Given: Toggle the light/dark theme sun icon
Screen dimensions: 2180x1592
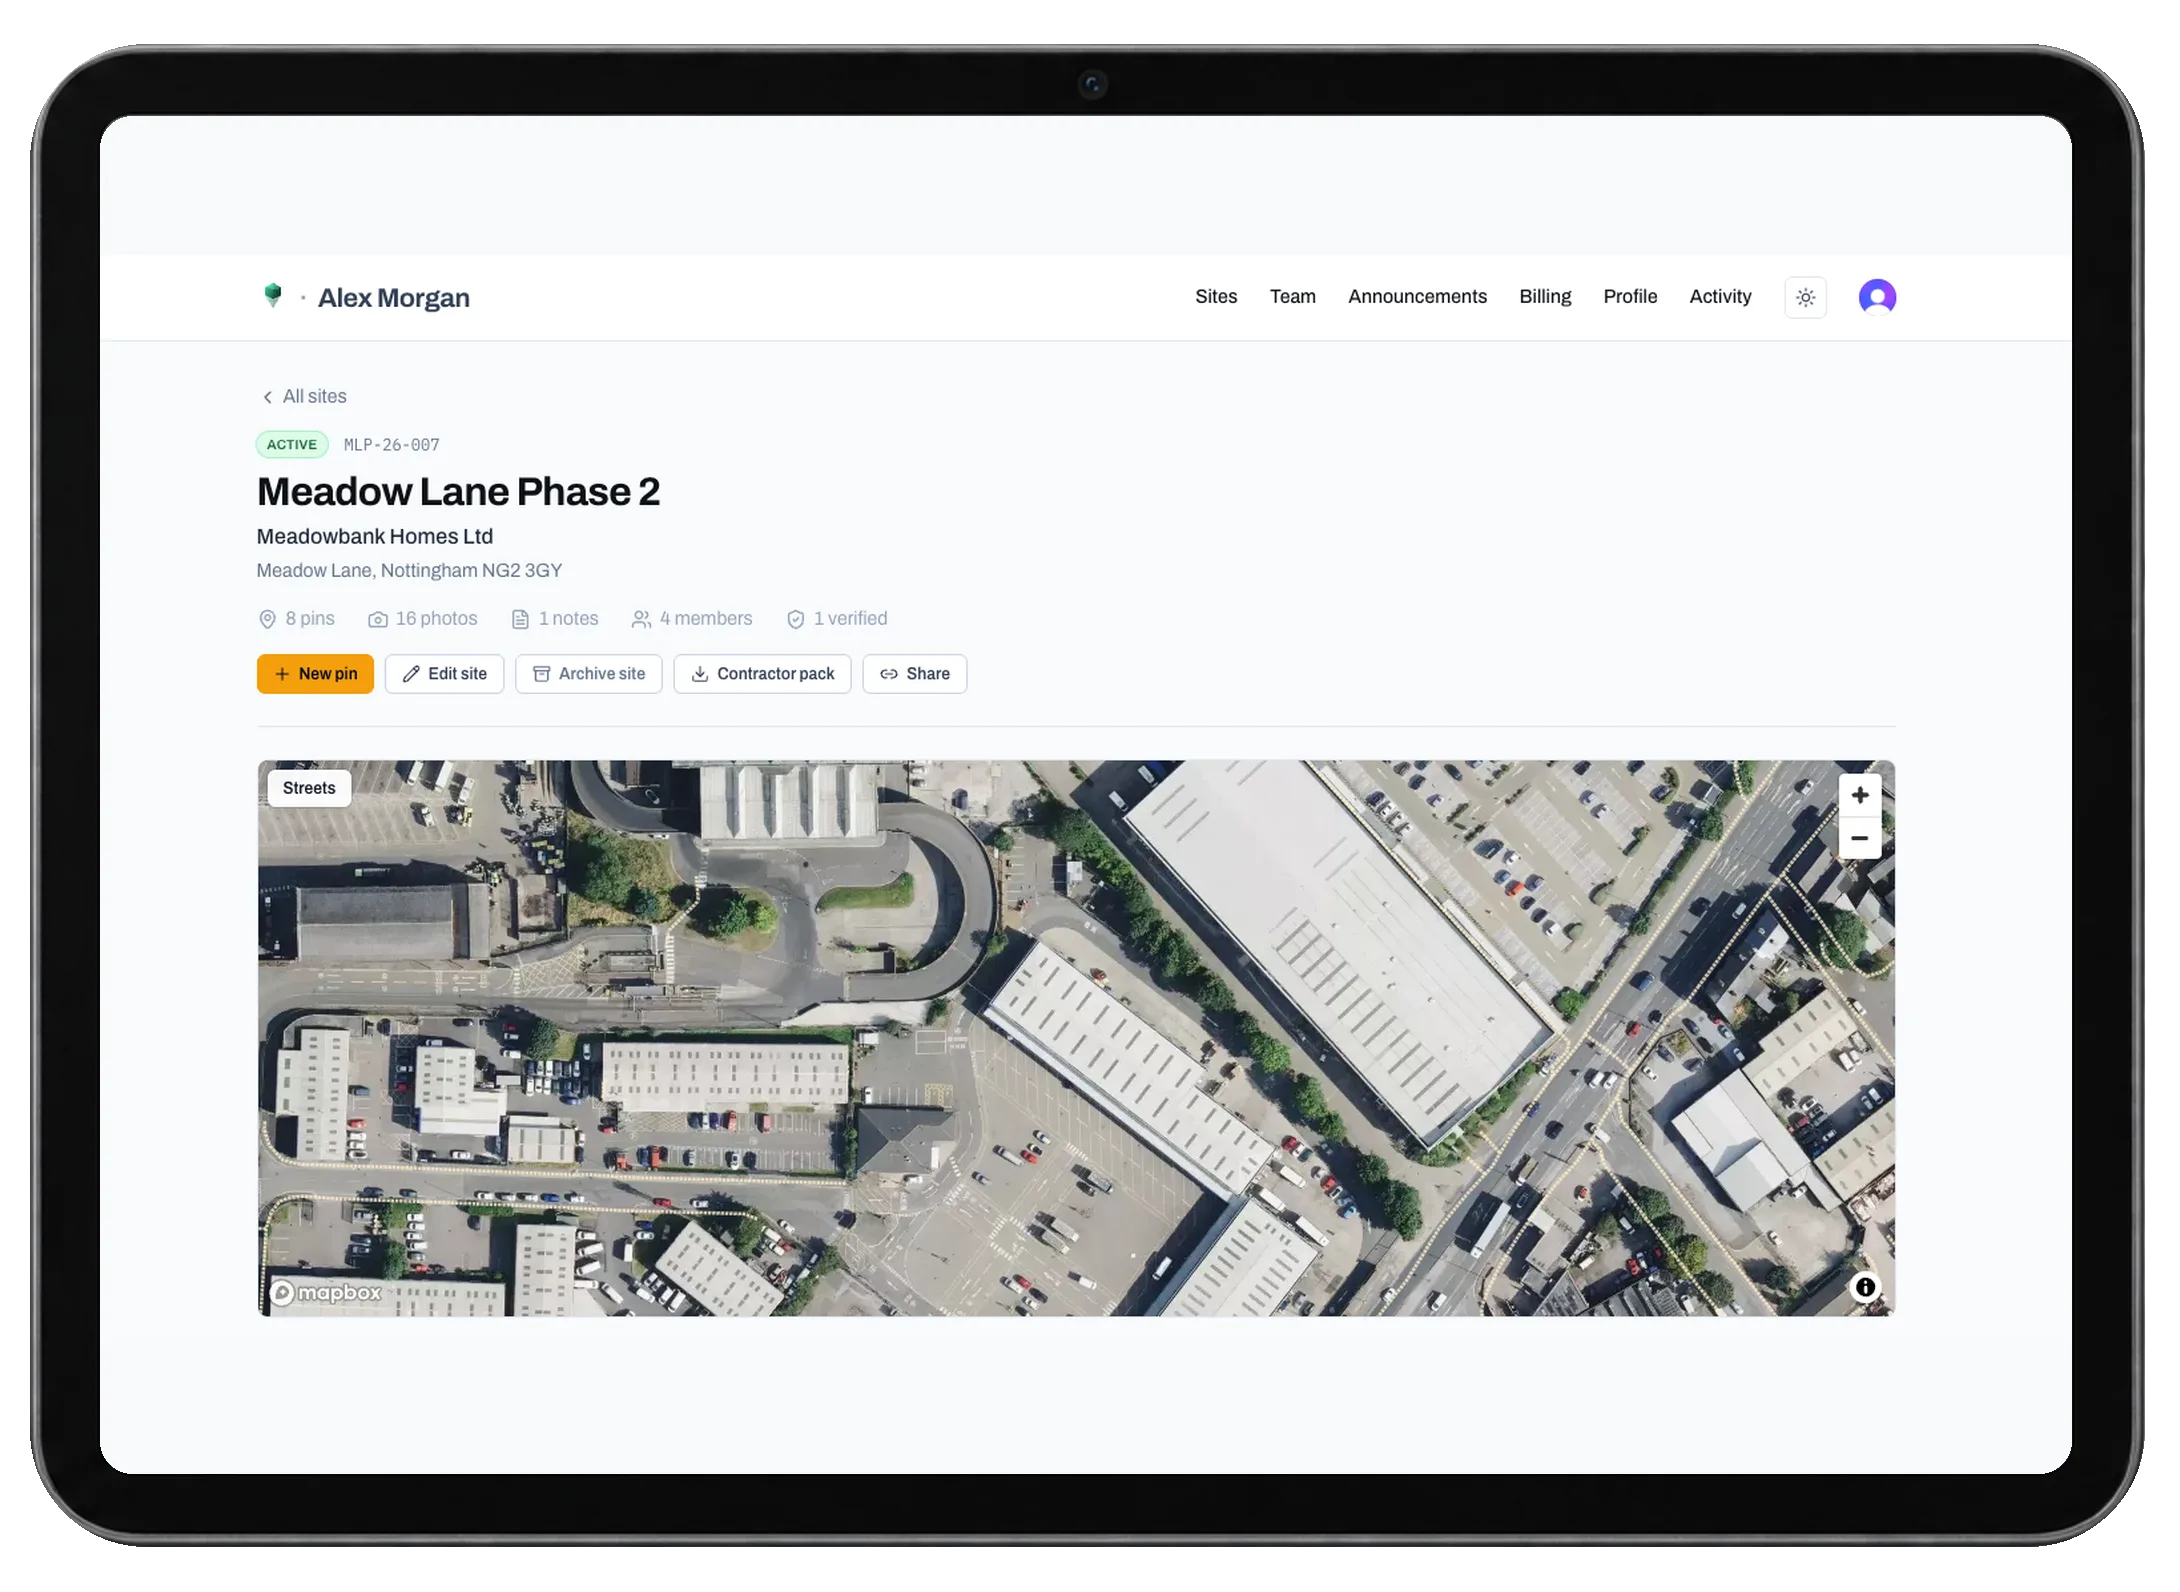Looking at the screenshot, I should click(x=1805, y=298).
